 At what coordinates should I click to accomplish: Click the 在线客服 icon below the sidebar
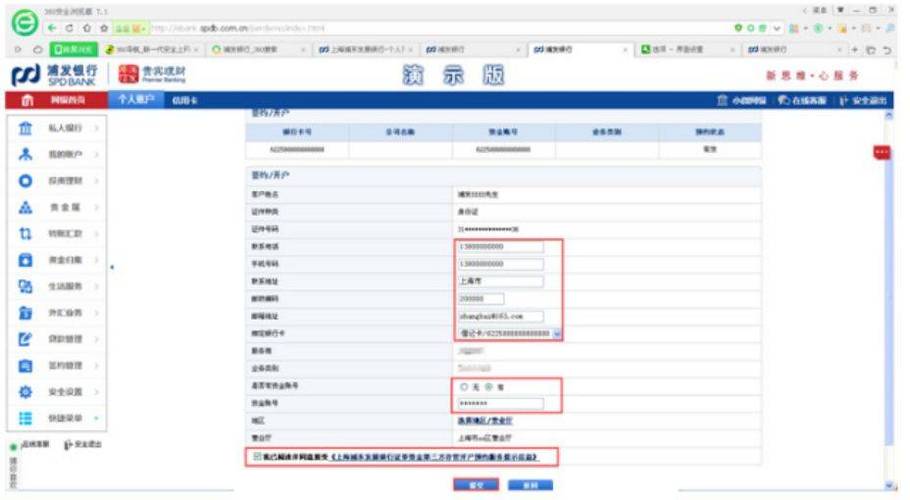click(x=13, y=447)
